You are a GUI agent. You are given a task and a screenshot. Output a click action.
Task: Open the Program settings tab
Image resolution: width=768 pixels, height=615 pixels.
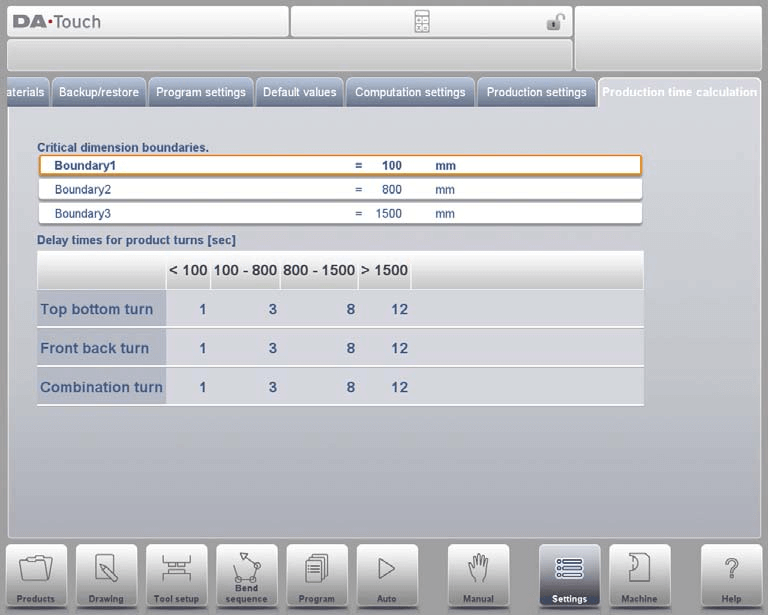click(200, 92)
